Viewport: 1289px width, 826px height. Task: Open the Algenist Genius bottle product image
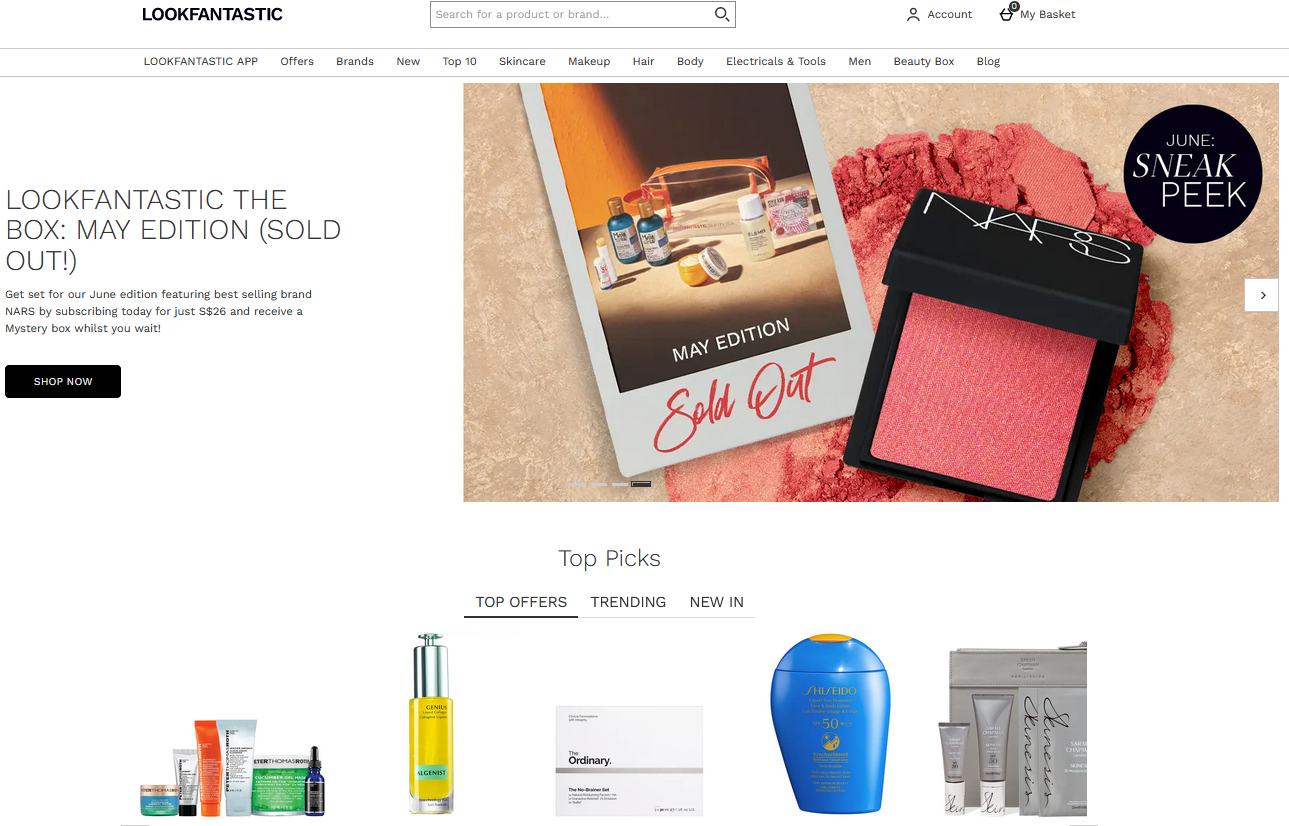pos(432,724)
